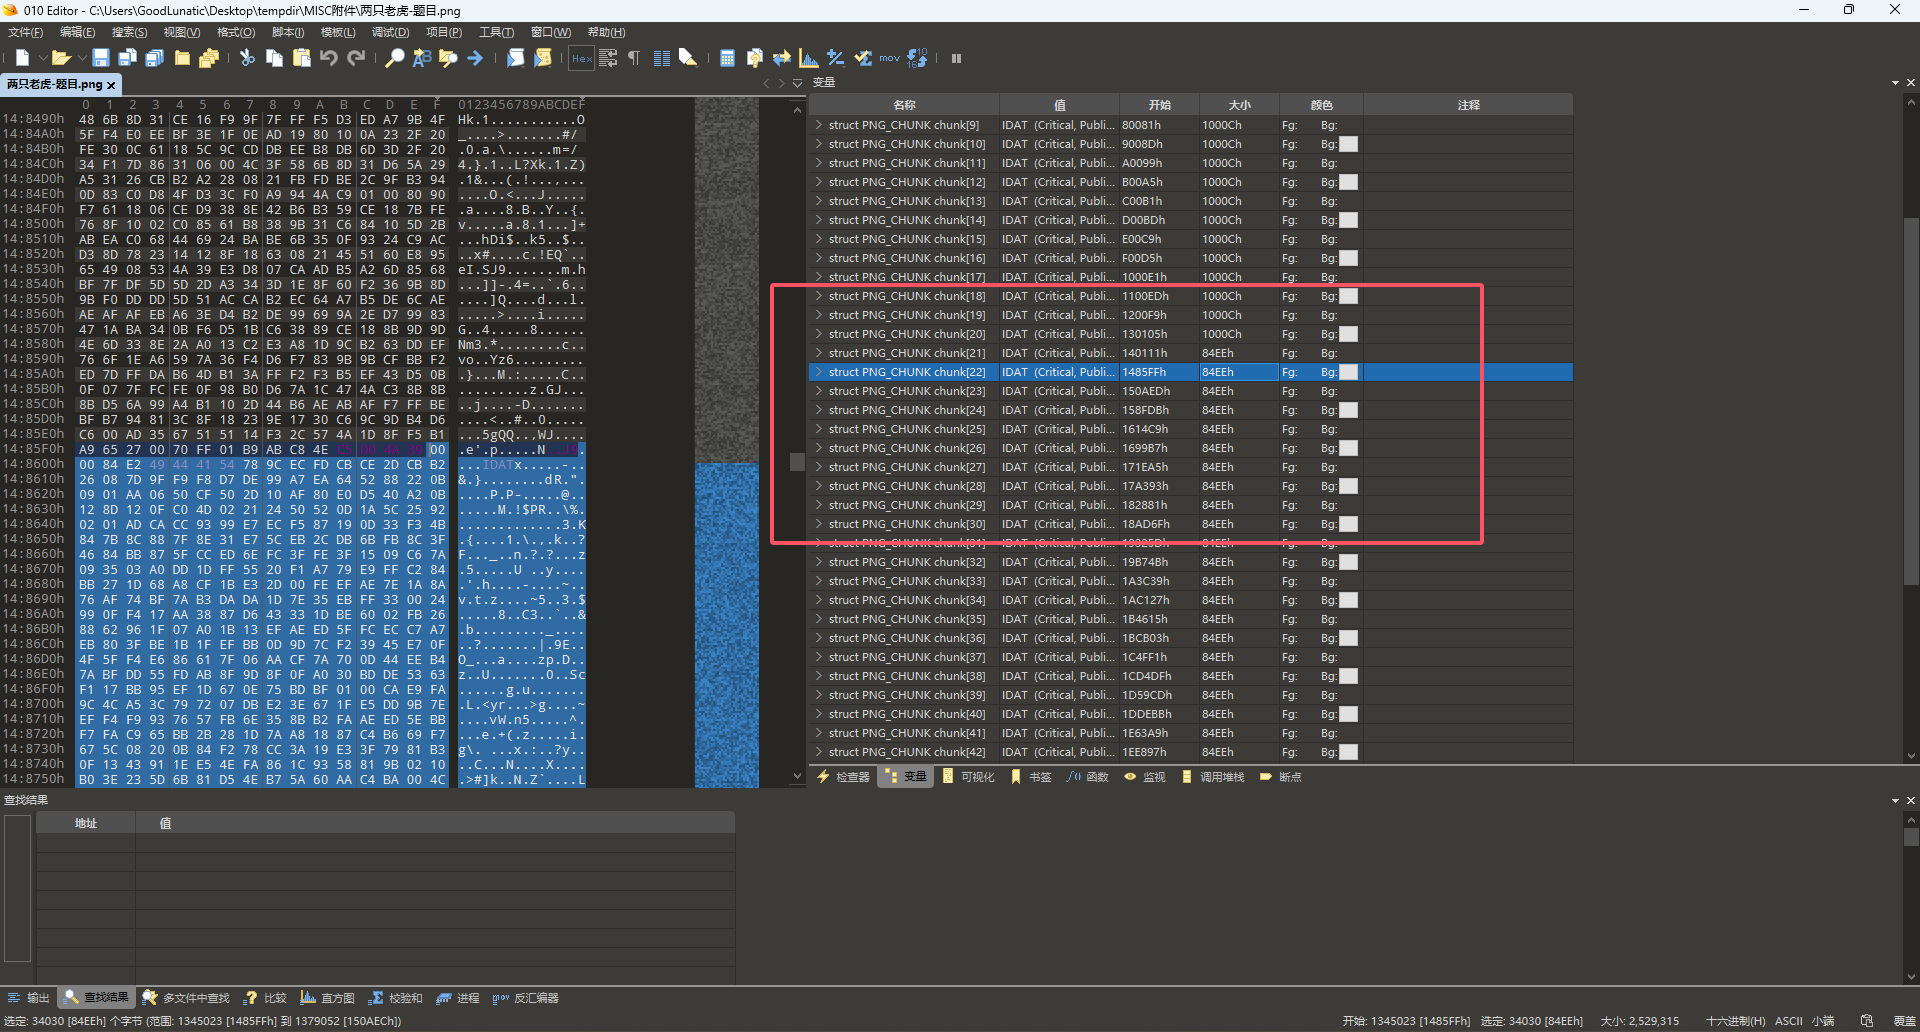Expand struct PNG_CHUNK chunk[9] row
This screenshot has height=1032, width=1920.
[819, 125]
